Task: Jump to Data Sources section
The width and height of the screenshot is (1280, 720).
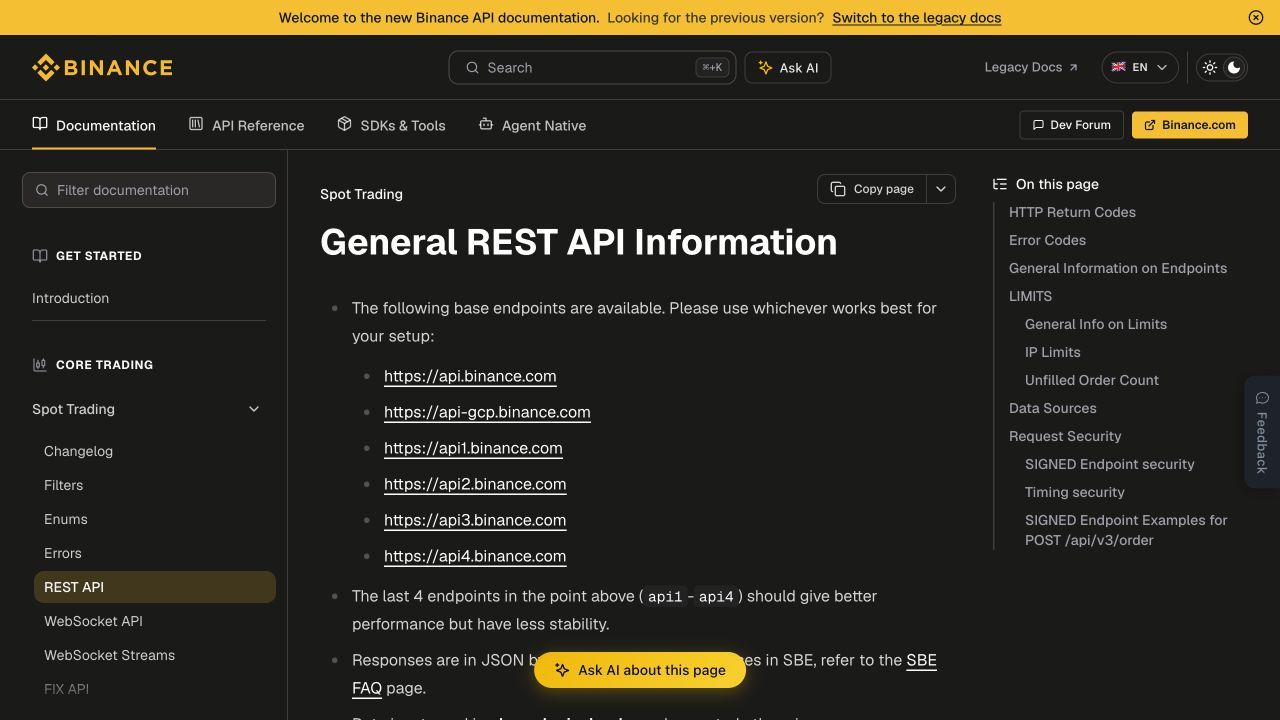Action: click(x=1053, y=408)
